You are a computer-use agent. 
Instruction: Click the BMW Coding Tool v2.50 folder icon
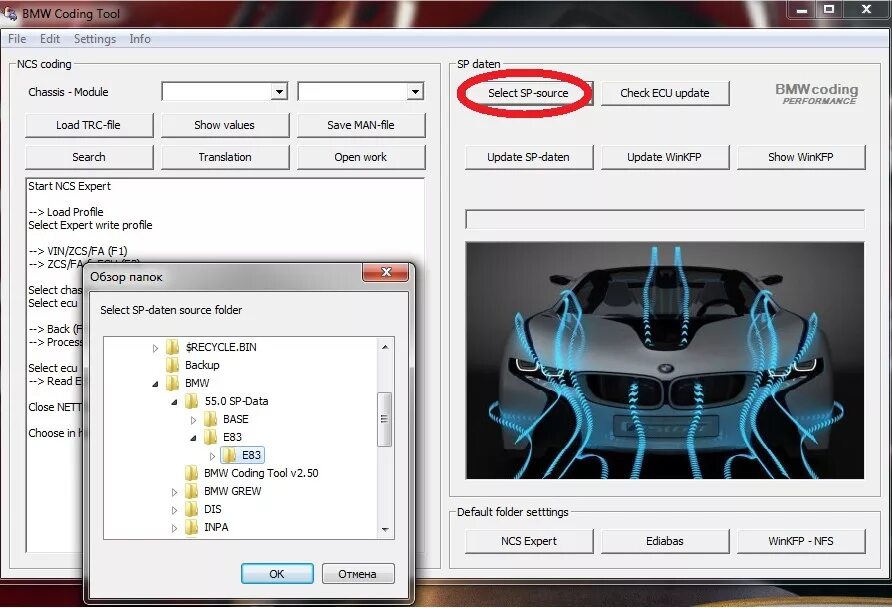coord(191,473)
